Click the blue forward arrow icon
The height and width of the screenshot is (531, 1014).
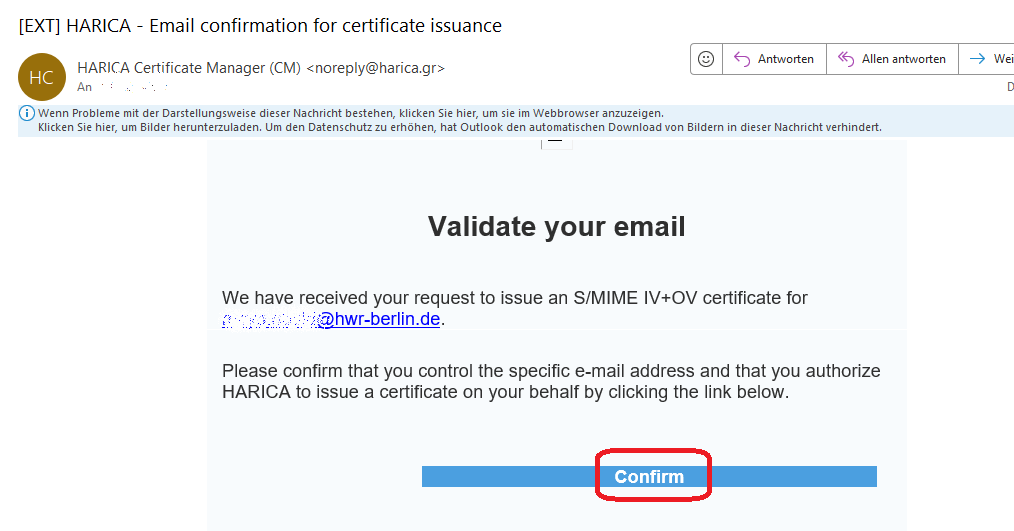(x=977, y=59)
